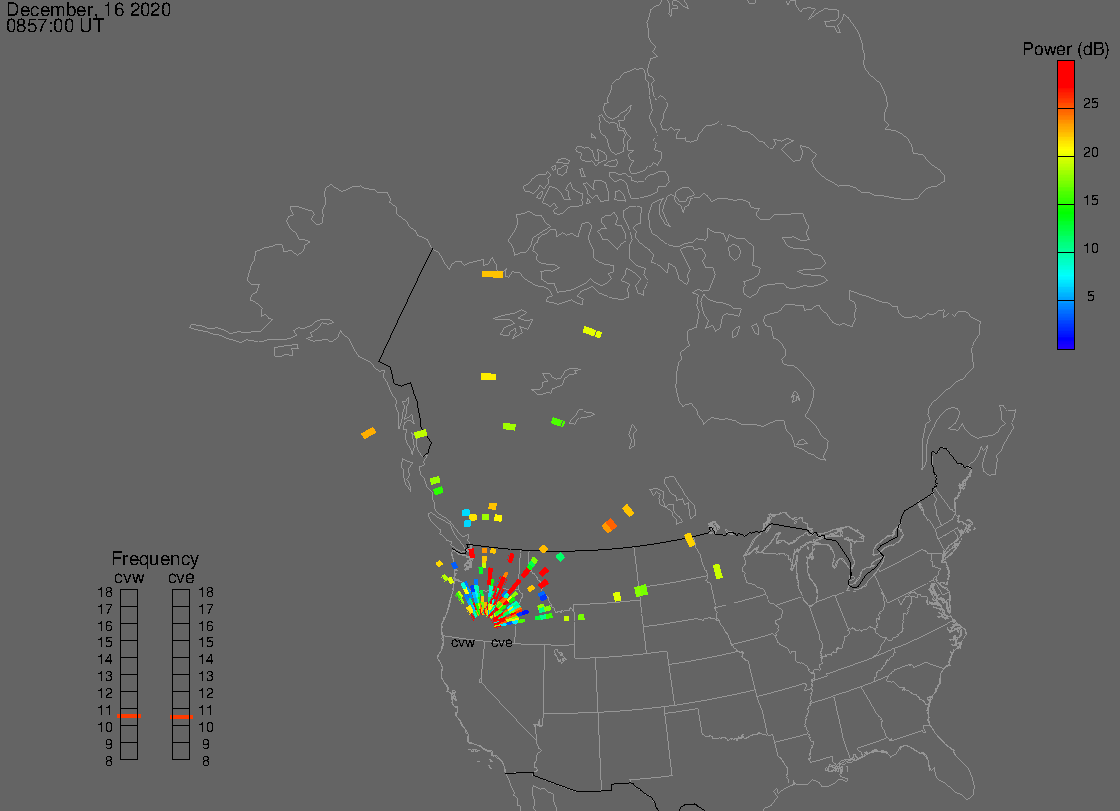Click the top cell of cvw frequency bar

[x=129, y=598]
